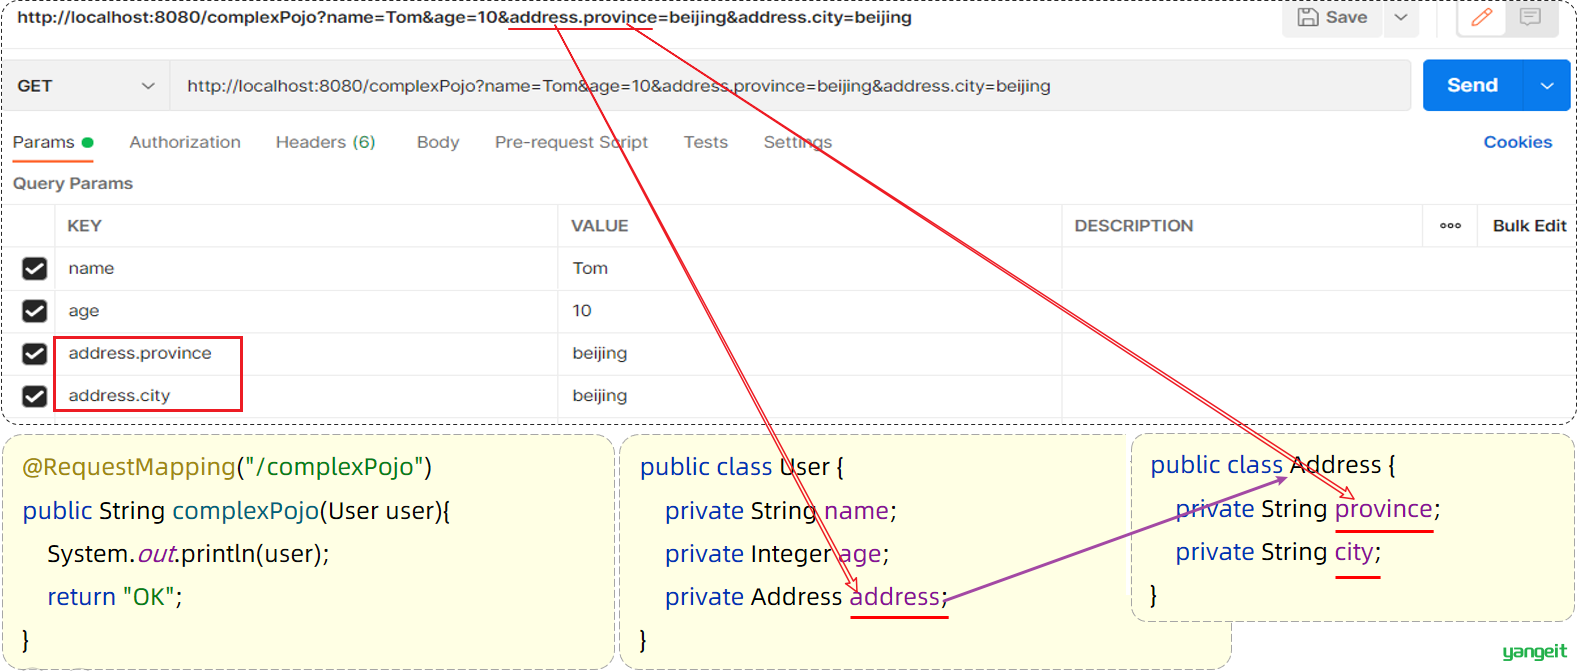The width and height of the screenshot is (1578, 671).
Task: Open the GET method dropdown
Action: (x=86, y=86)
